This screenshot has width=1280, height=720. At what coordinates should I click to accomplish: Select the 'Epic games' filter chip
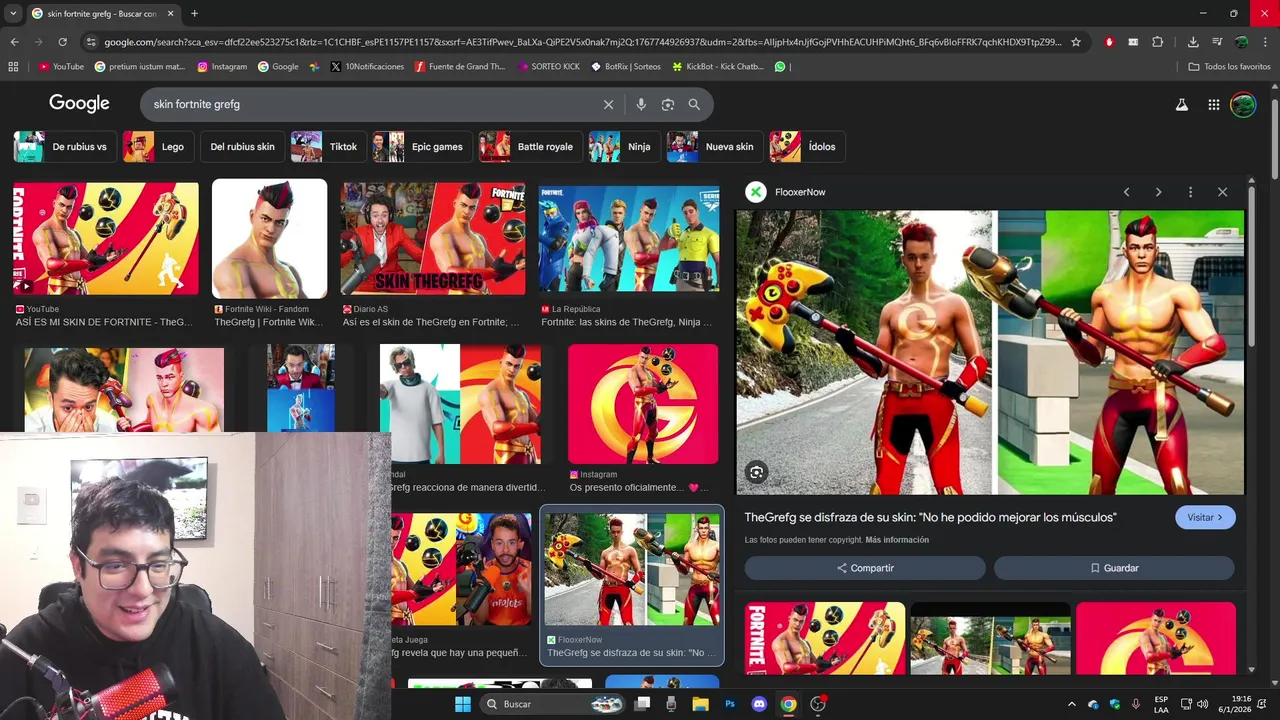click(422, 146)
